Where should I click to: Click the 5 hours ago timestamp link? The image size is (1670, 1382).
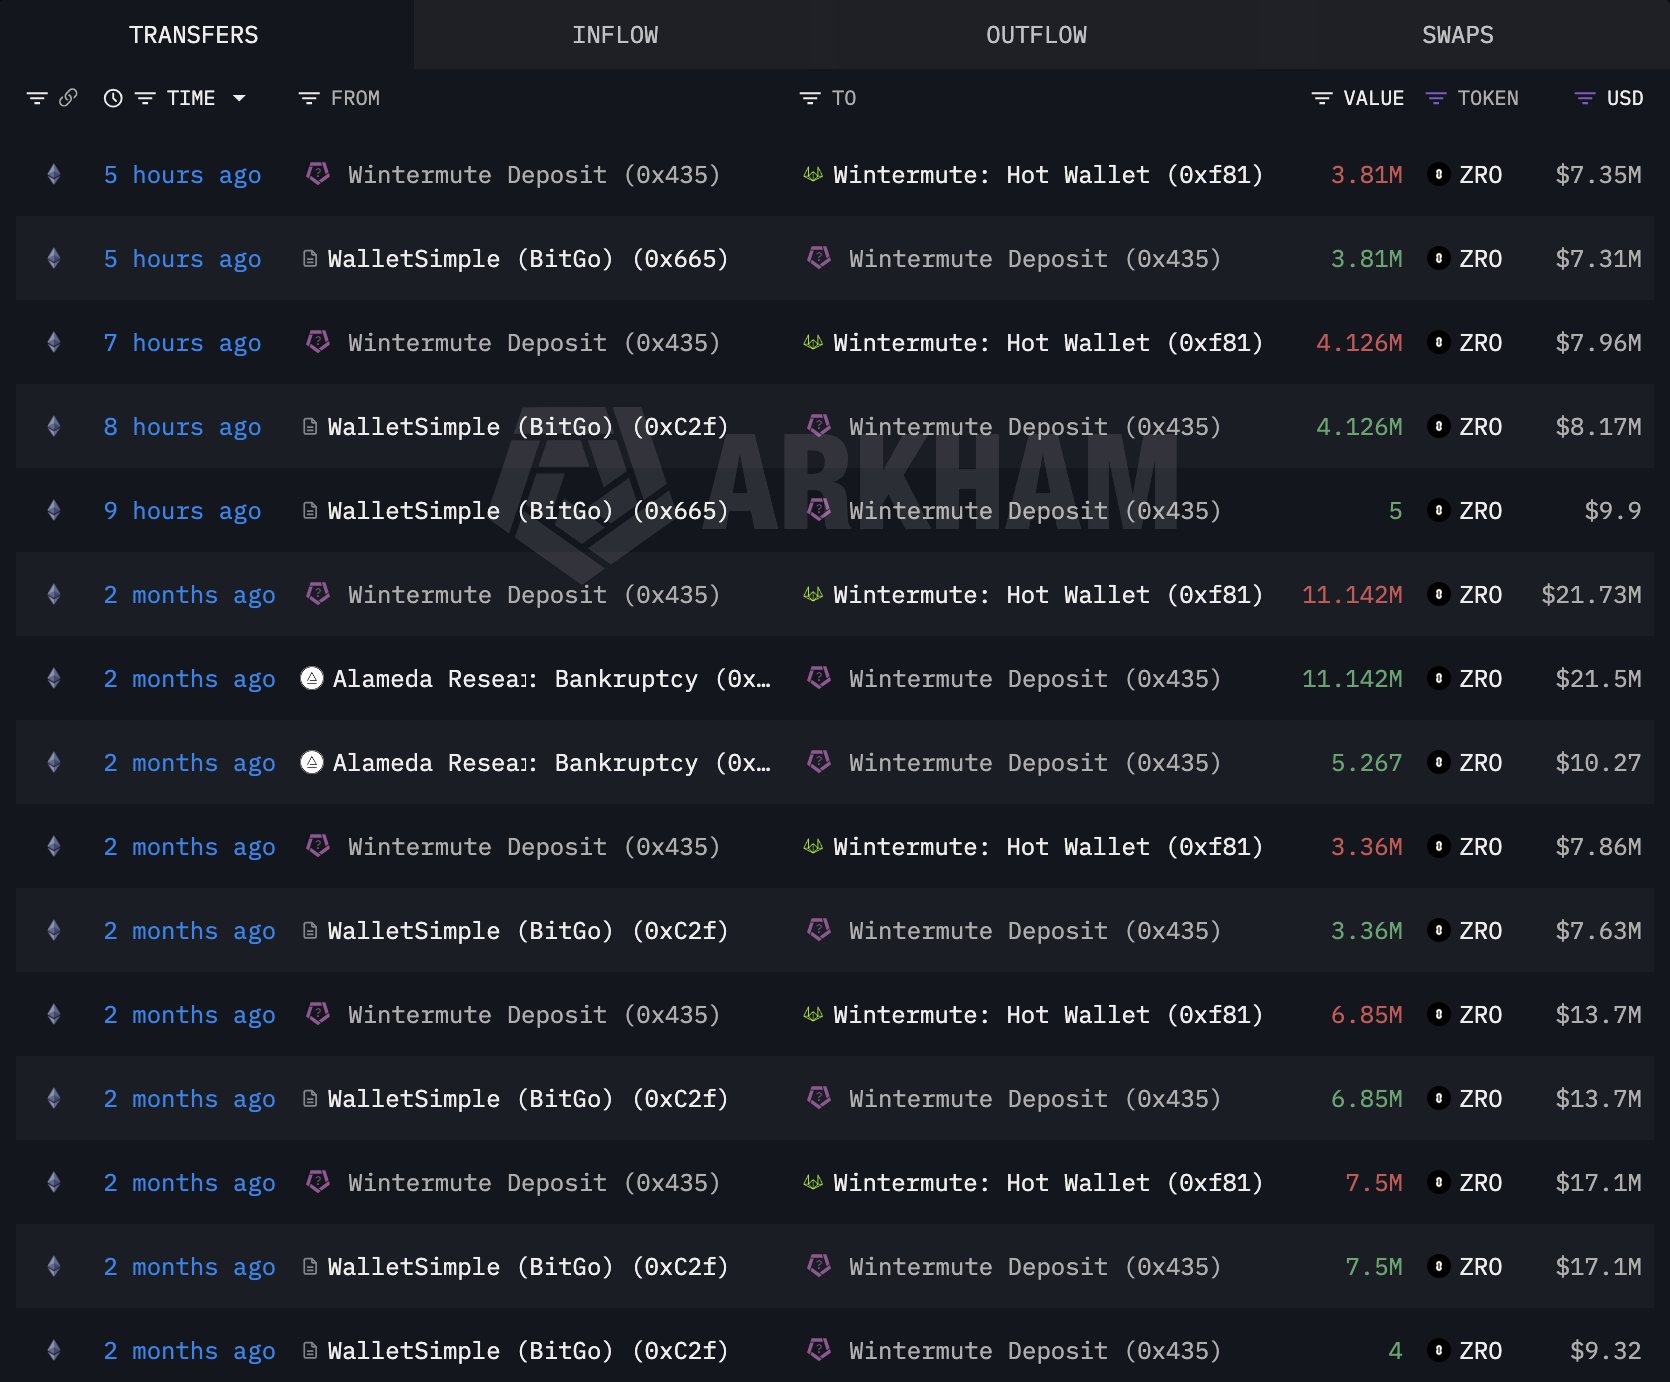pos(182,174)
